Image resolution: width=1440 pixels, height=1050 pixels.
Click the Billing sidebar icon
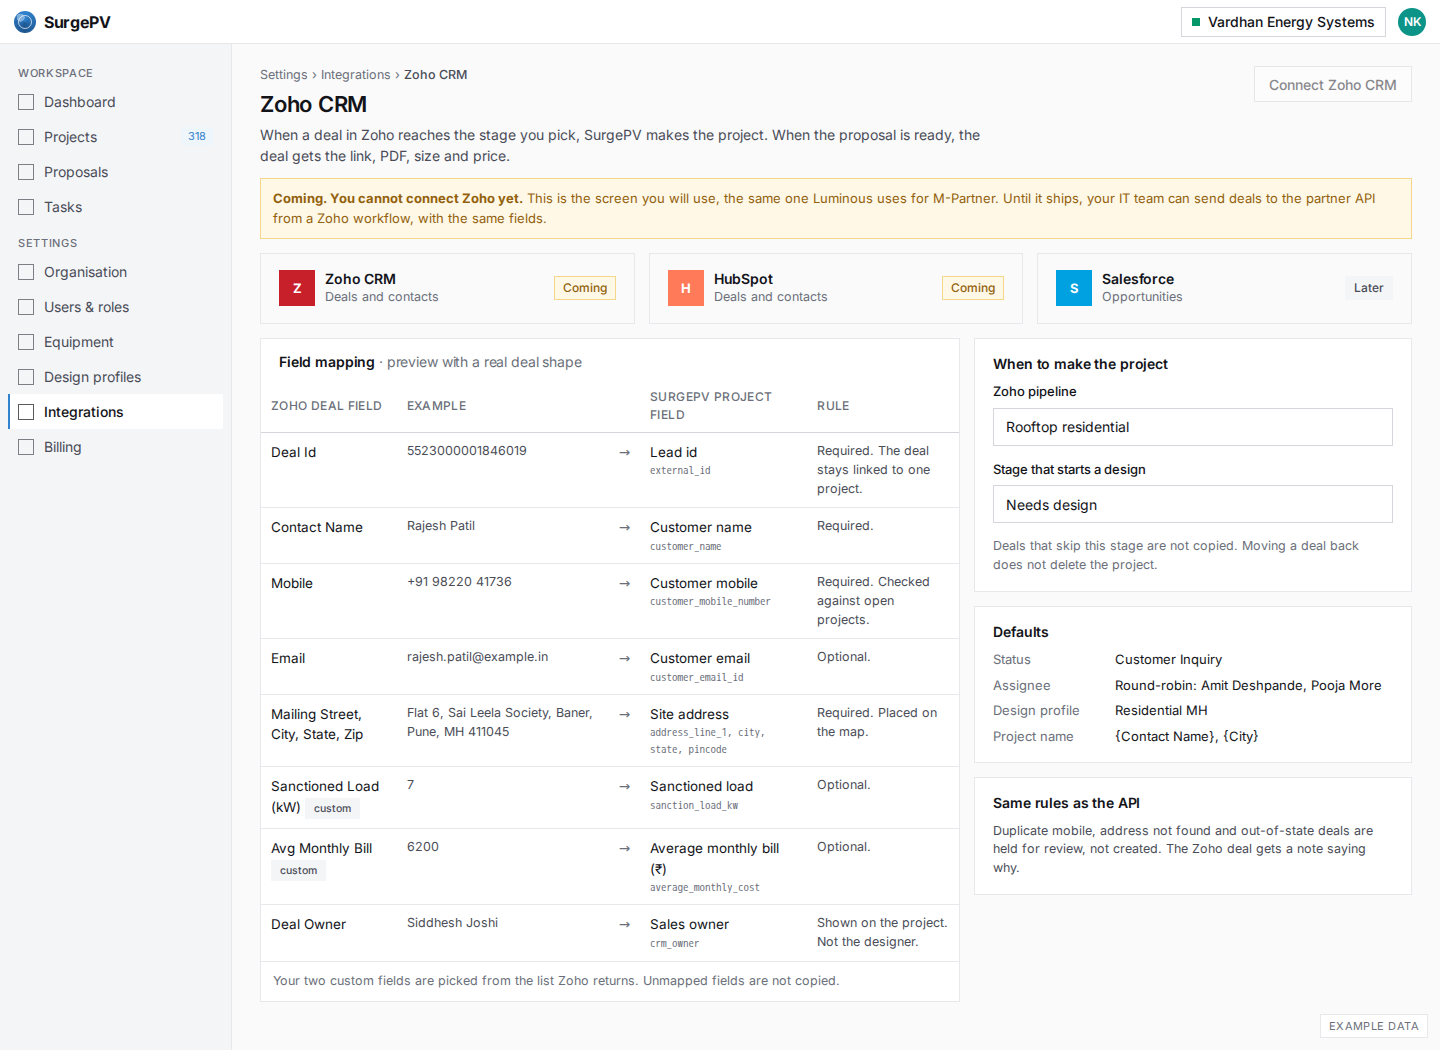pyautogui.click(x=26, y=447)
